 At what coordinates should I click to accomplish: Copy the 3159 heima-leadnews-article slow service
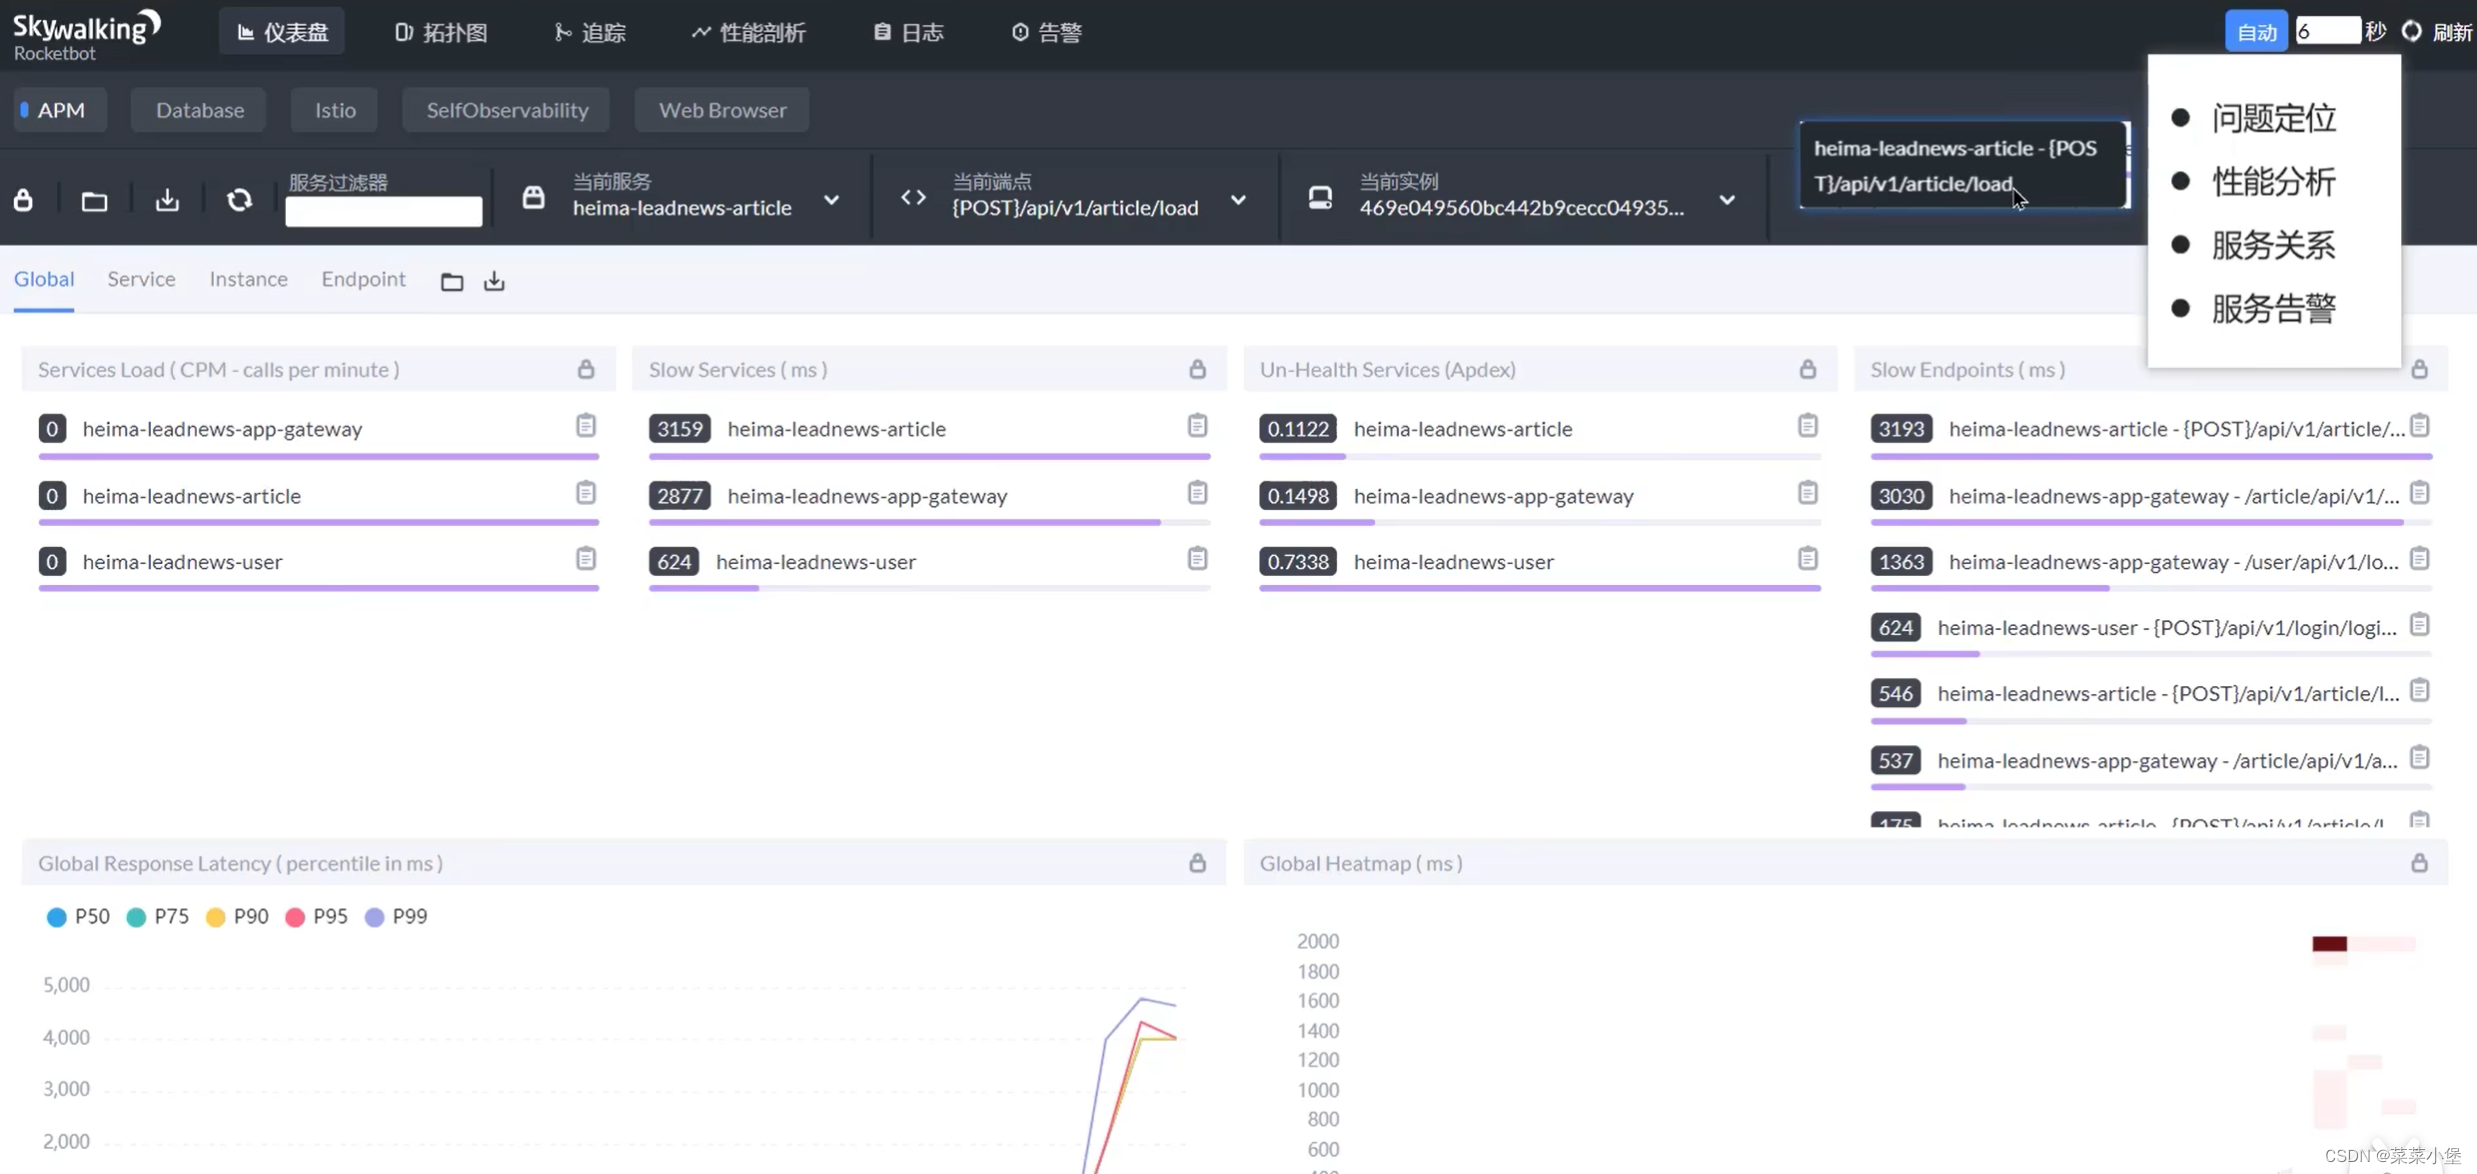1197,426
